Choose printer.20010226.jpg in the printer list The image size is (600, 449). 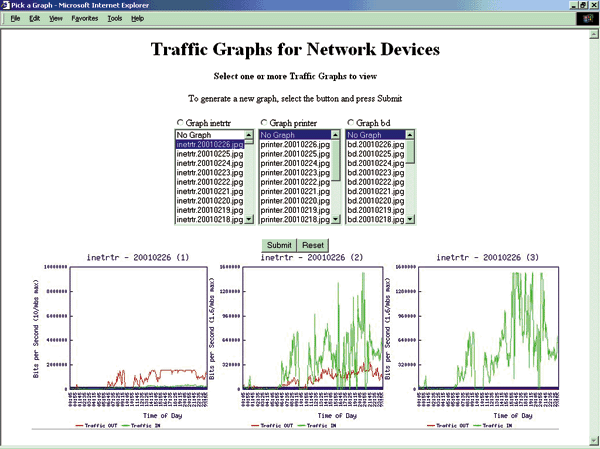pyautogui.click(x=294, y=144)
